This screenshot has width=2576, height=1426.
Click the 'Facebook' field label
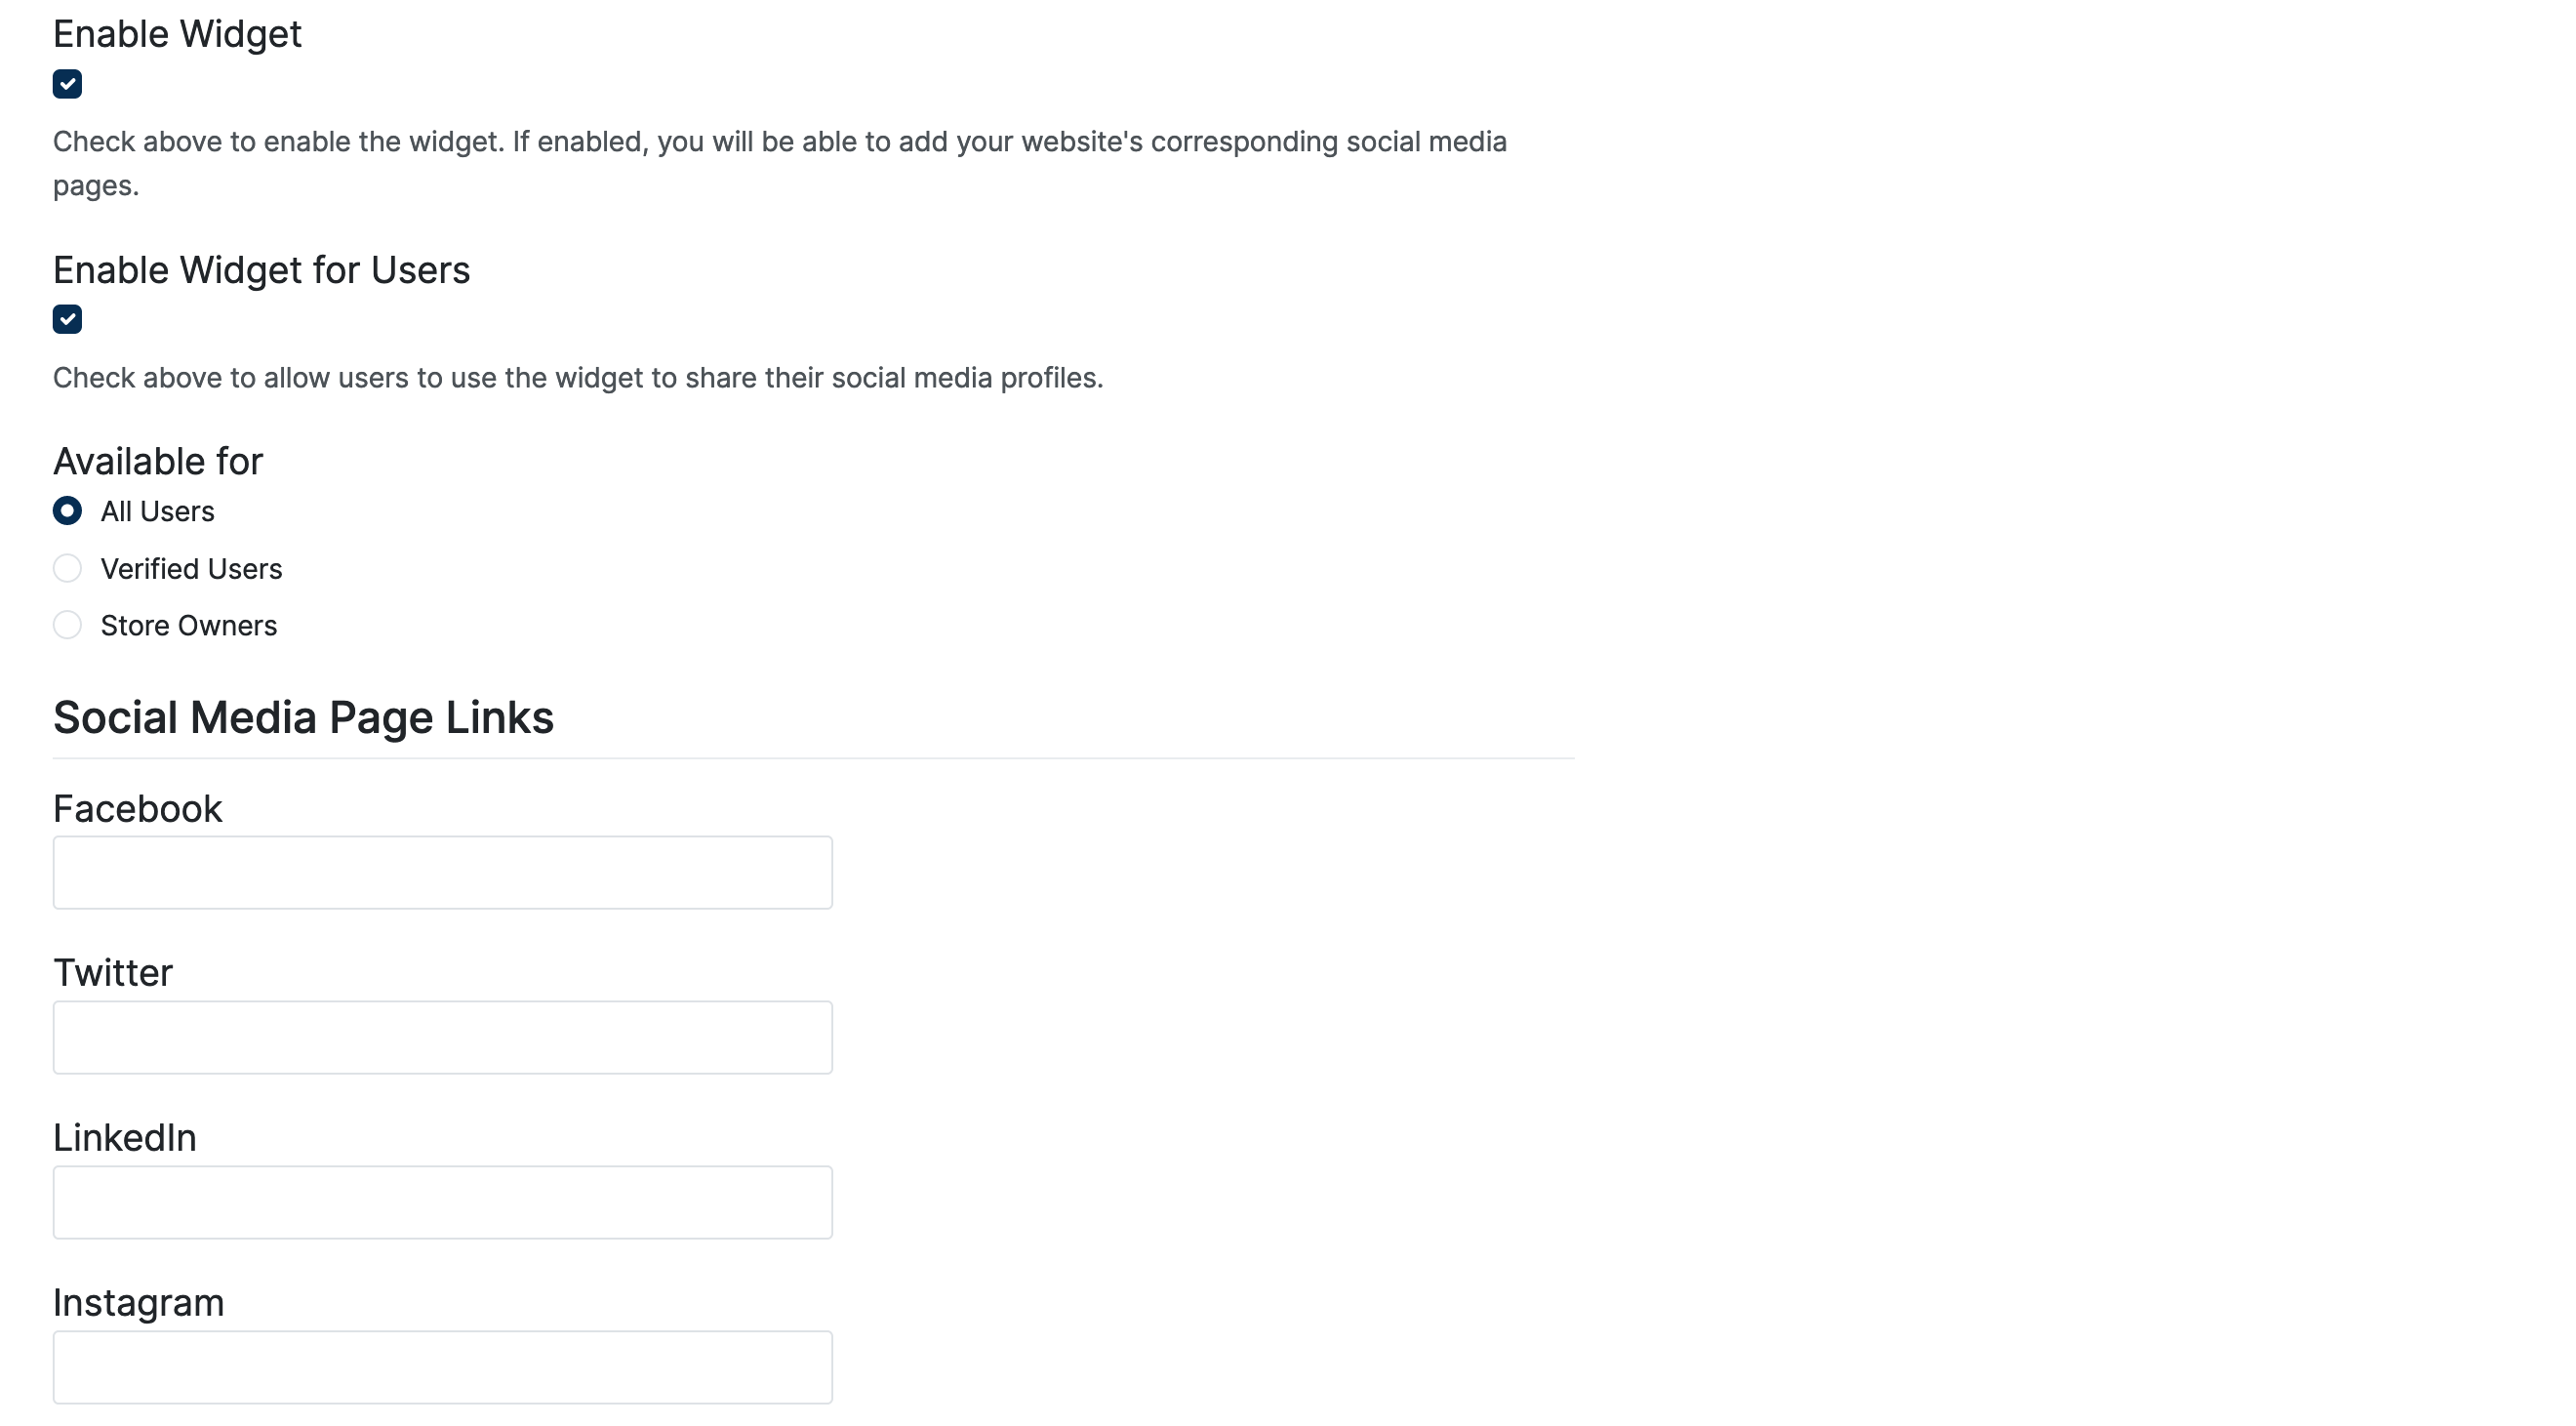pos(137,809)
